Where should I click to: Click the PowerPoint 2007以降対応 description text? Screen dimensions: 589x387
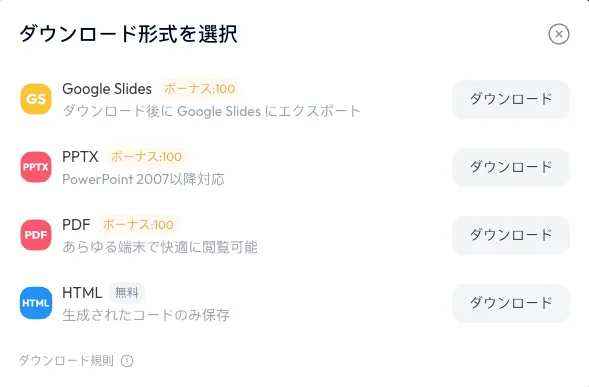(143, 179)
